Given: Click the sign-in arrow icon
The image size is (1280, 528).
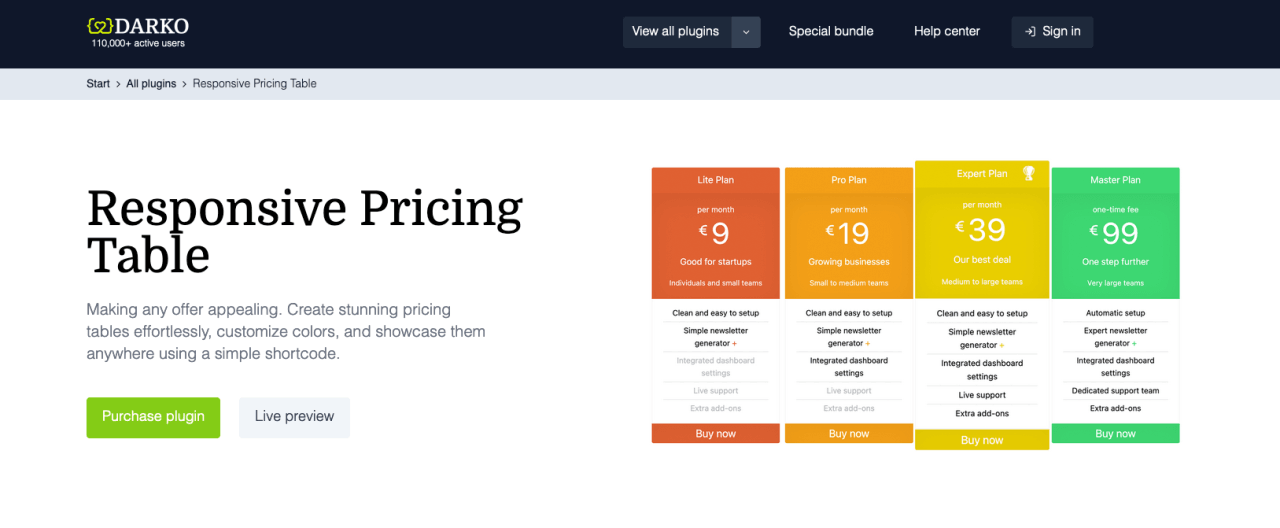Looking at the screenshot, I should 1029,32.
